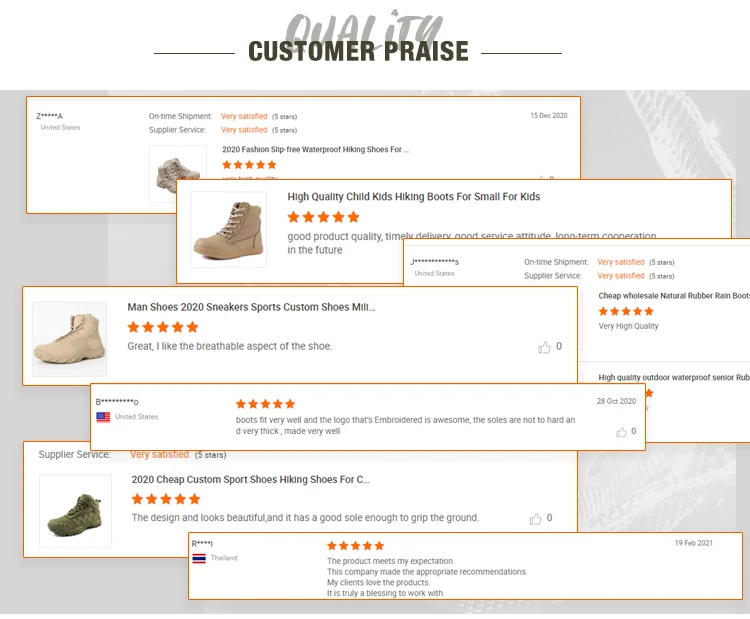
Task: Like the boots fit very well review
Action: [x=622, y=432]
